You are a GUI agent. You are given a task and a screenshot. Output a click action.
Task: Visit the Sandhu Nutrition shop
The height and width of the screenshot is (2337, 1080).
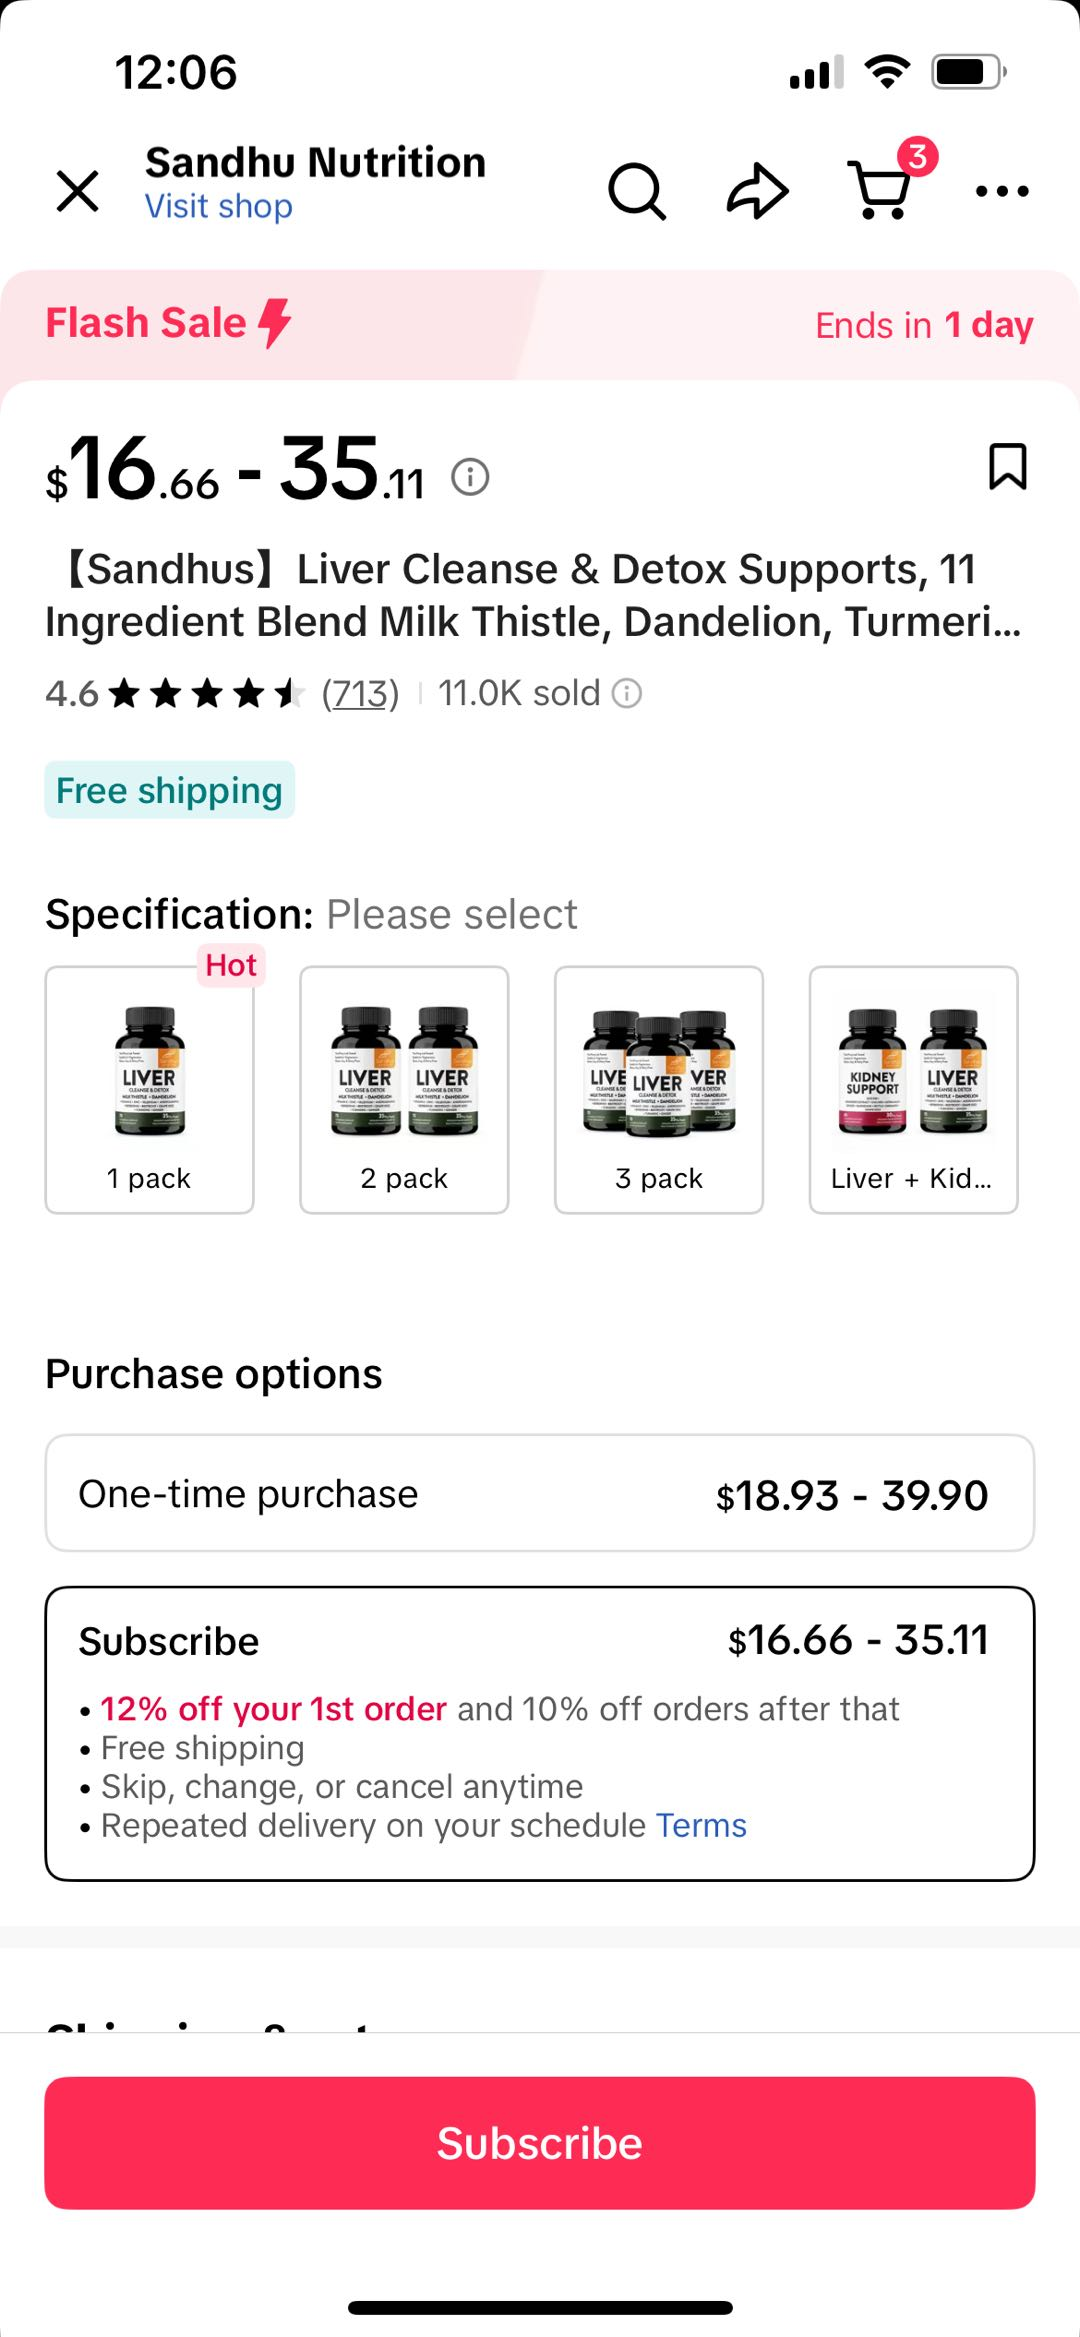[x=219, y=207]
